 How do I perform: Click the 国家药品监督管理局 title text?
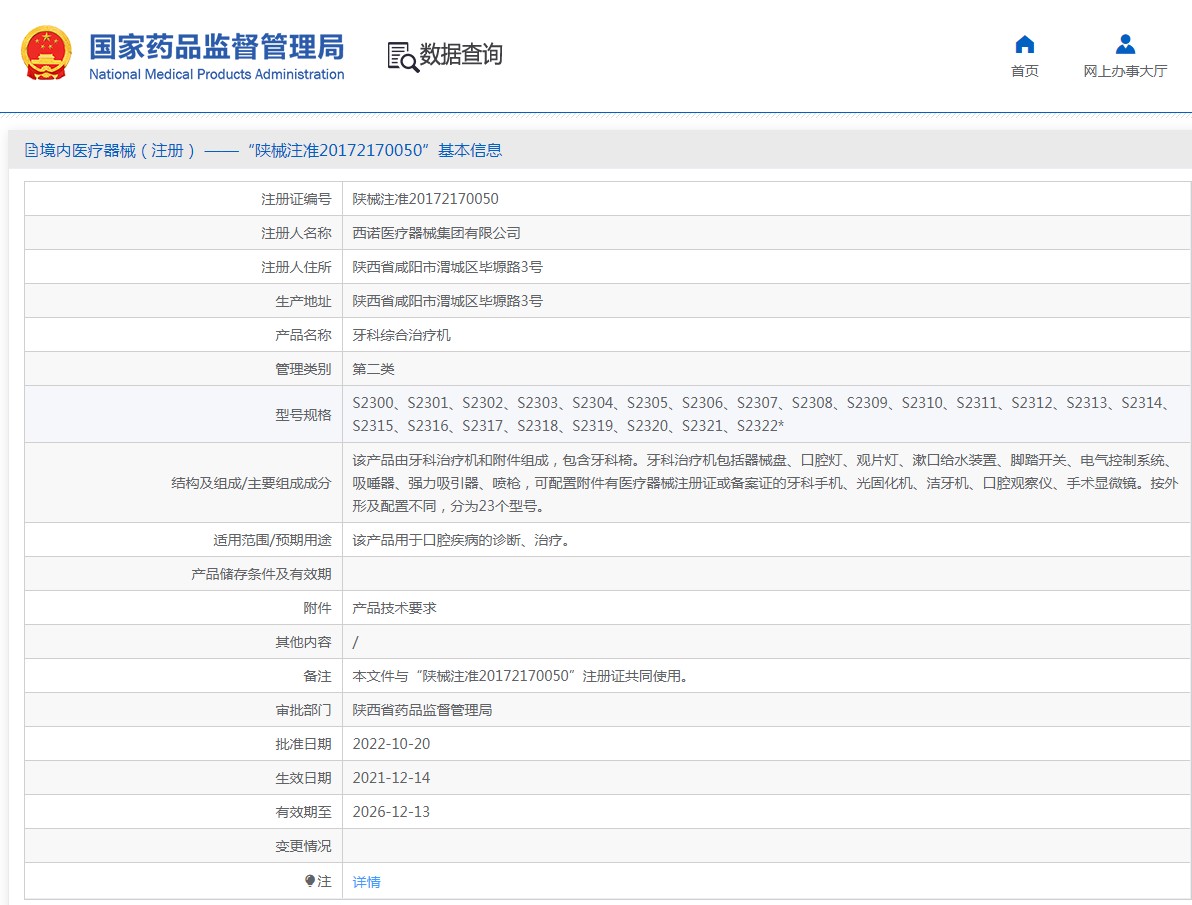(217, 47)
